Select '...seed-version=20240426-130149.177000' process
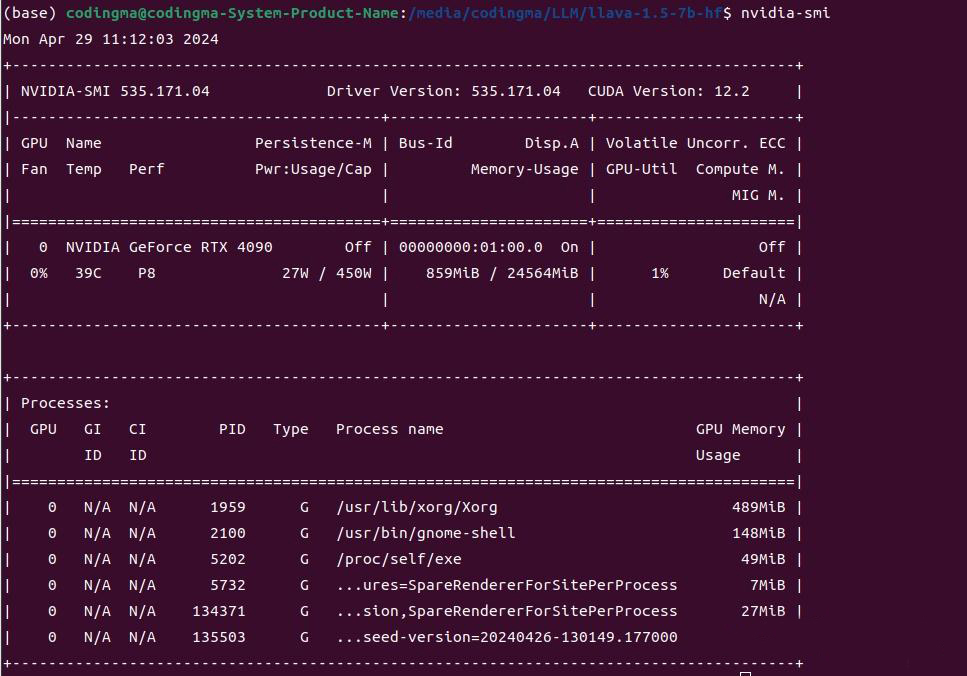The width and height of the screenshot is (967, 676). coord(507,637)
